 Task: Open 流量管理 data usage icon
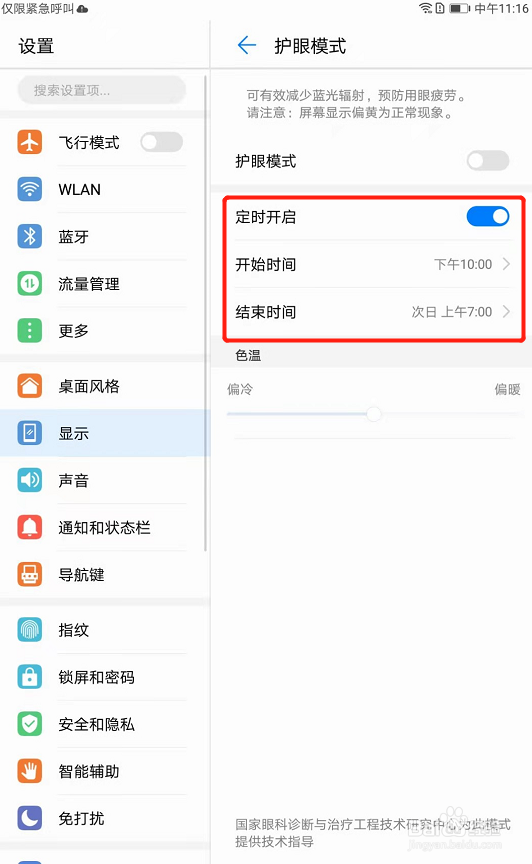[30, 284]
